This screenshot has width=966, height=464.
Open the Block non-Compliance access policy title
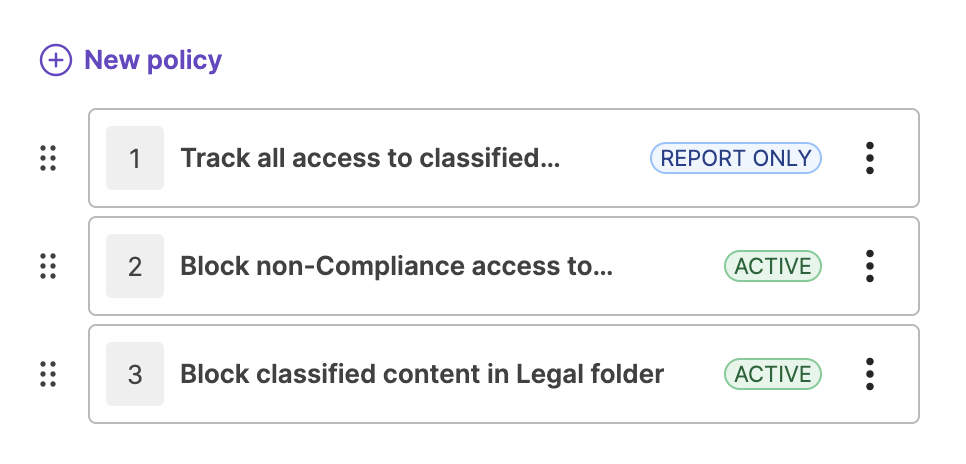396,266
